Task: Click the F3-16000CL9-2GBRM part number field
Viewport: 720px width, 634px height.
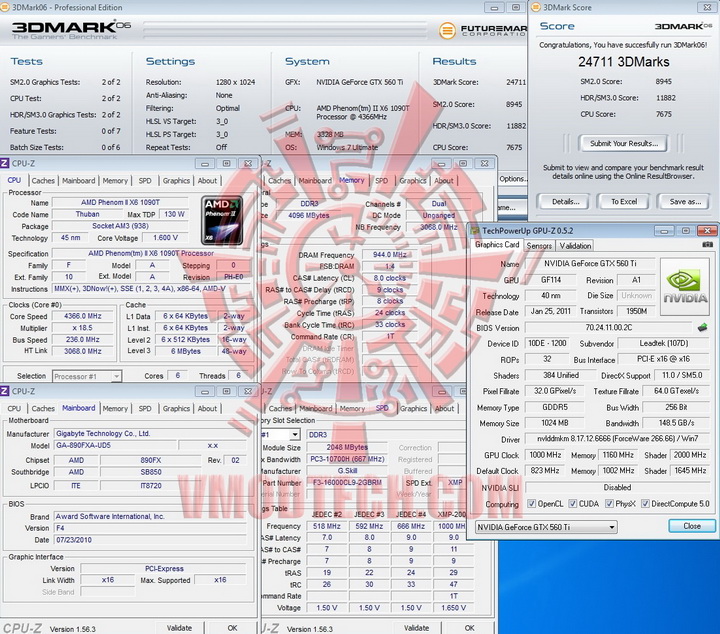Action: click(347, 483)
